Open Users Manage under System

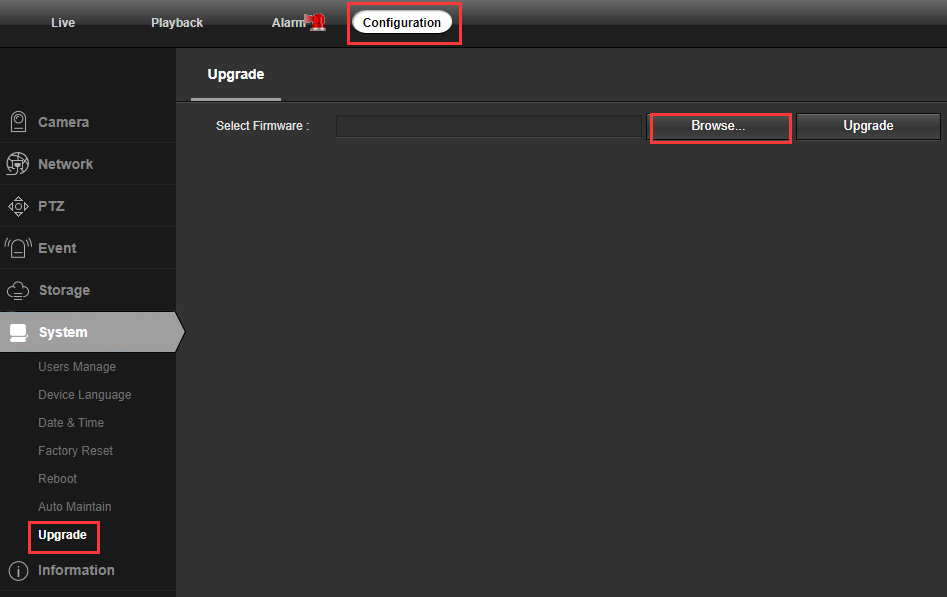click(x=77, y=367)
